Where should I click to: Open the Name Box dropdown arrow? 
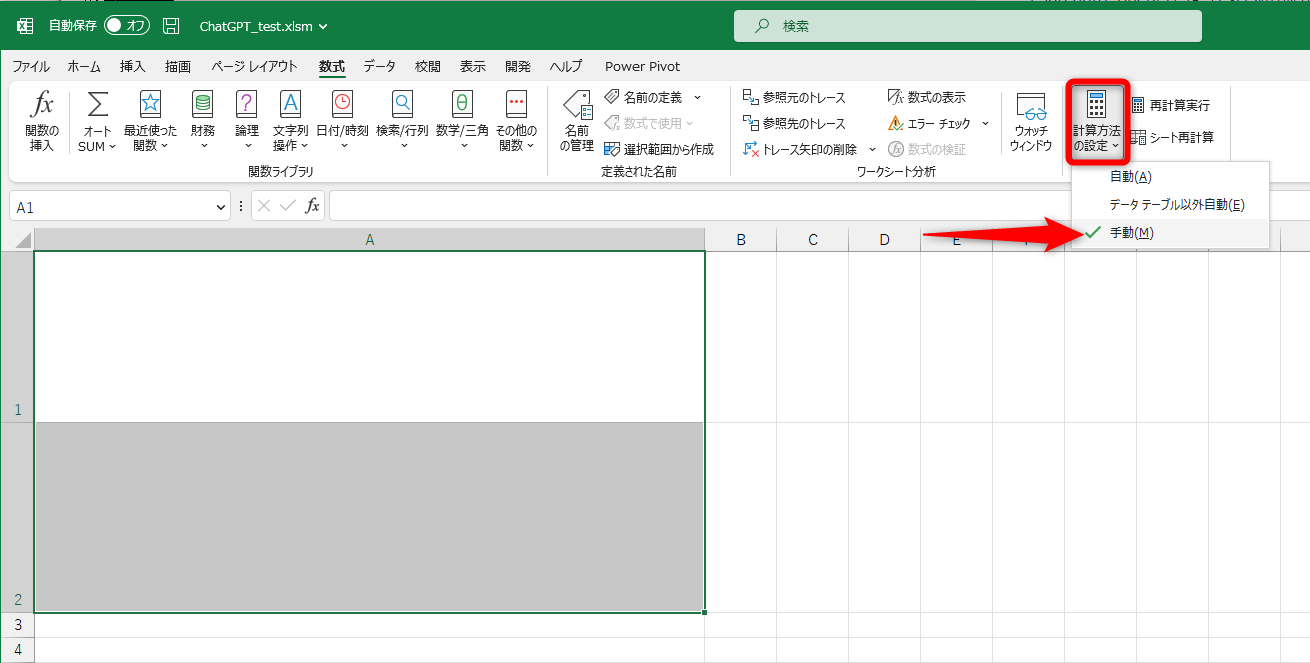(x=222, y=205)
